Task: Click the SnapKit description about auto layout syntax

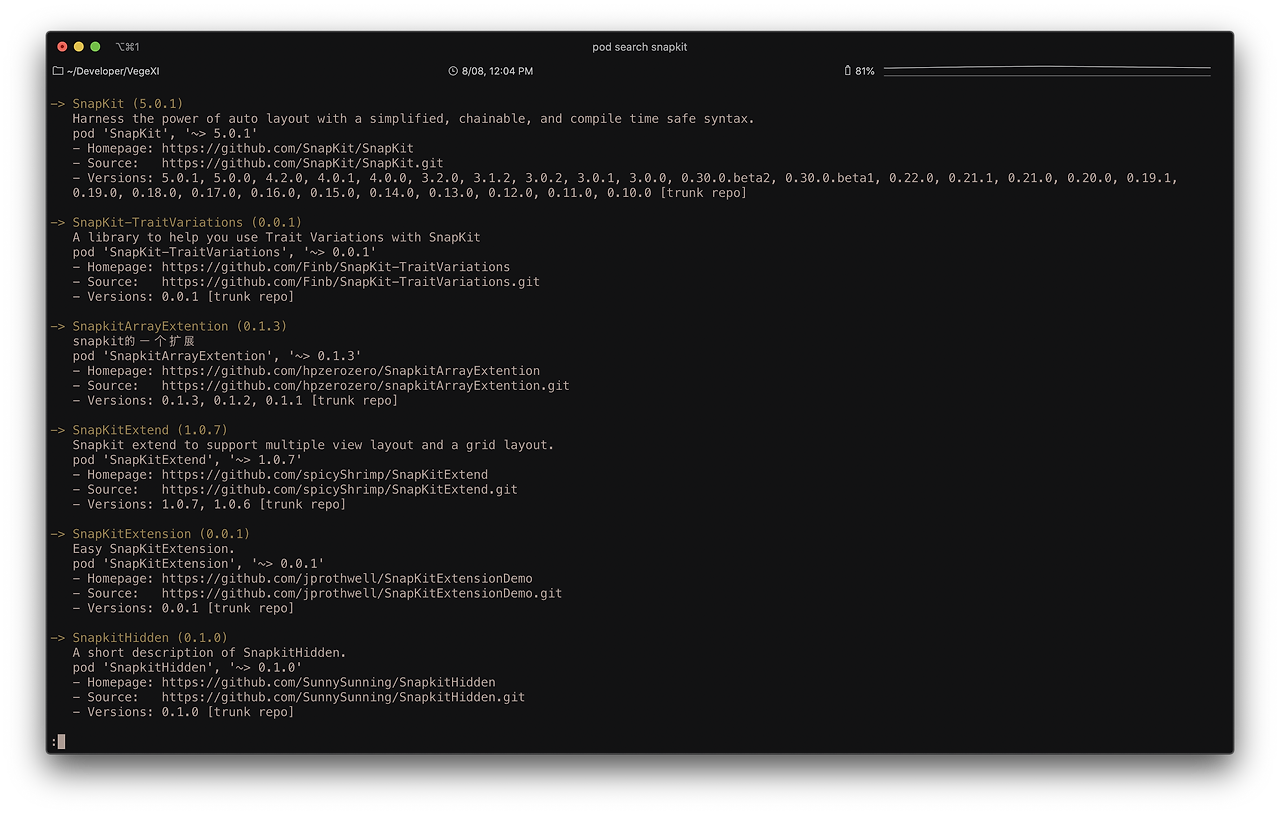Action: coord(413,119)
